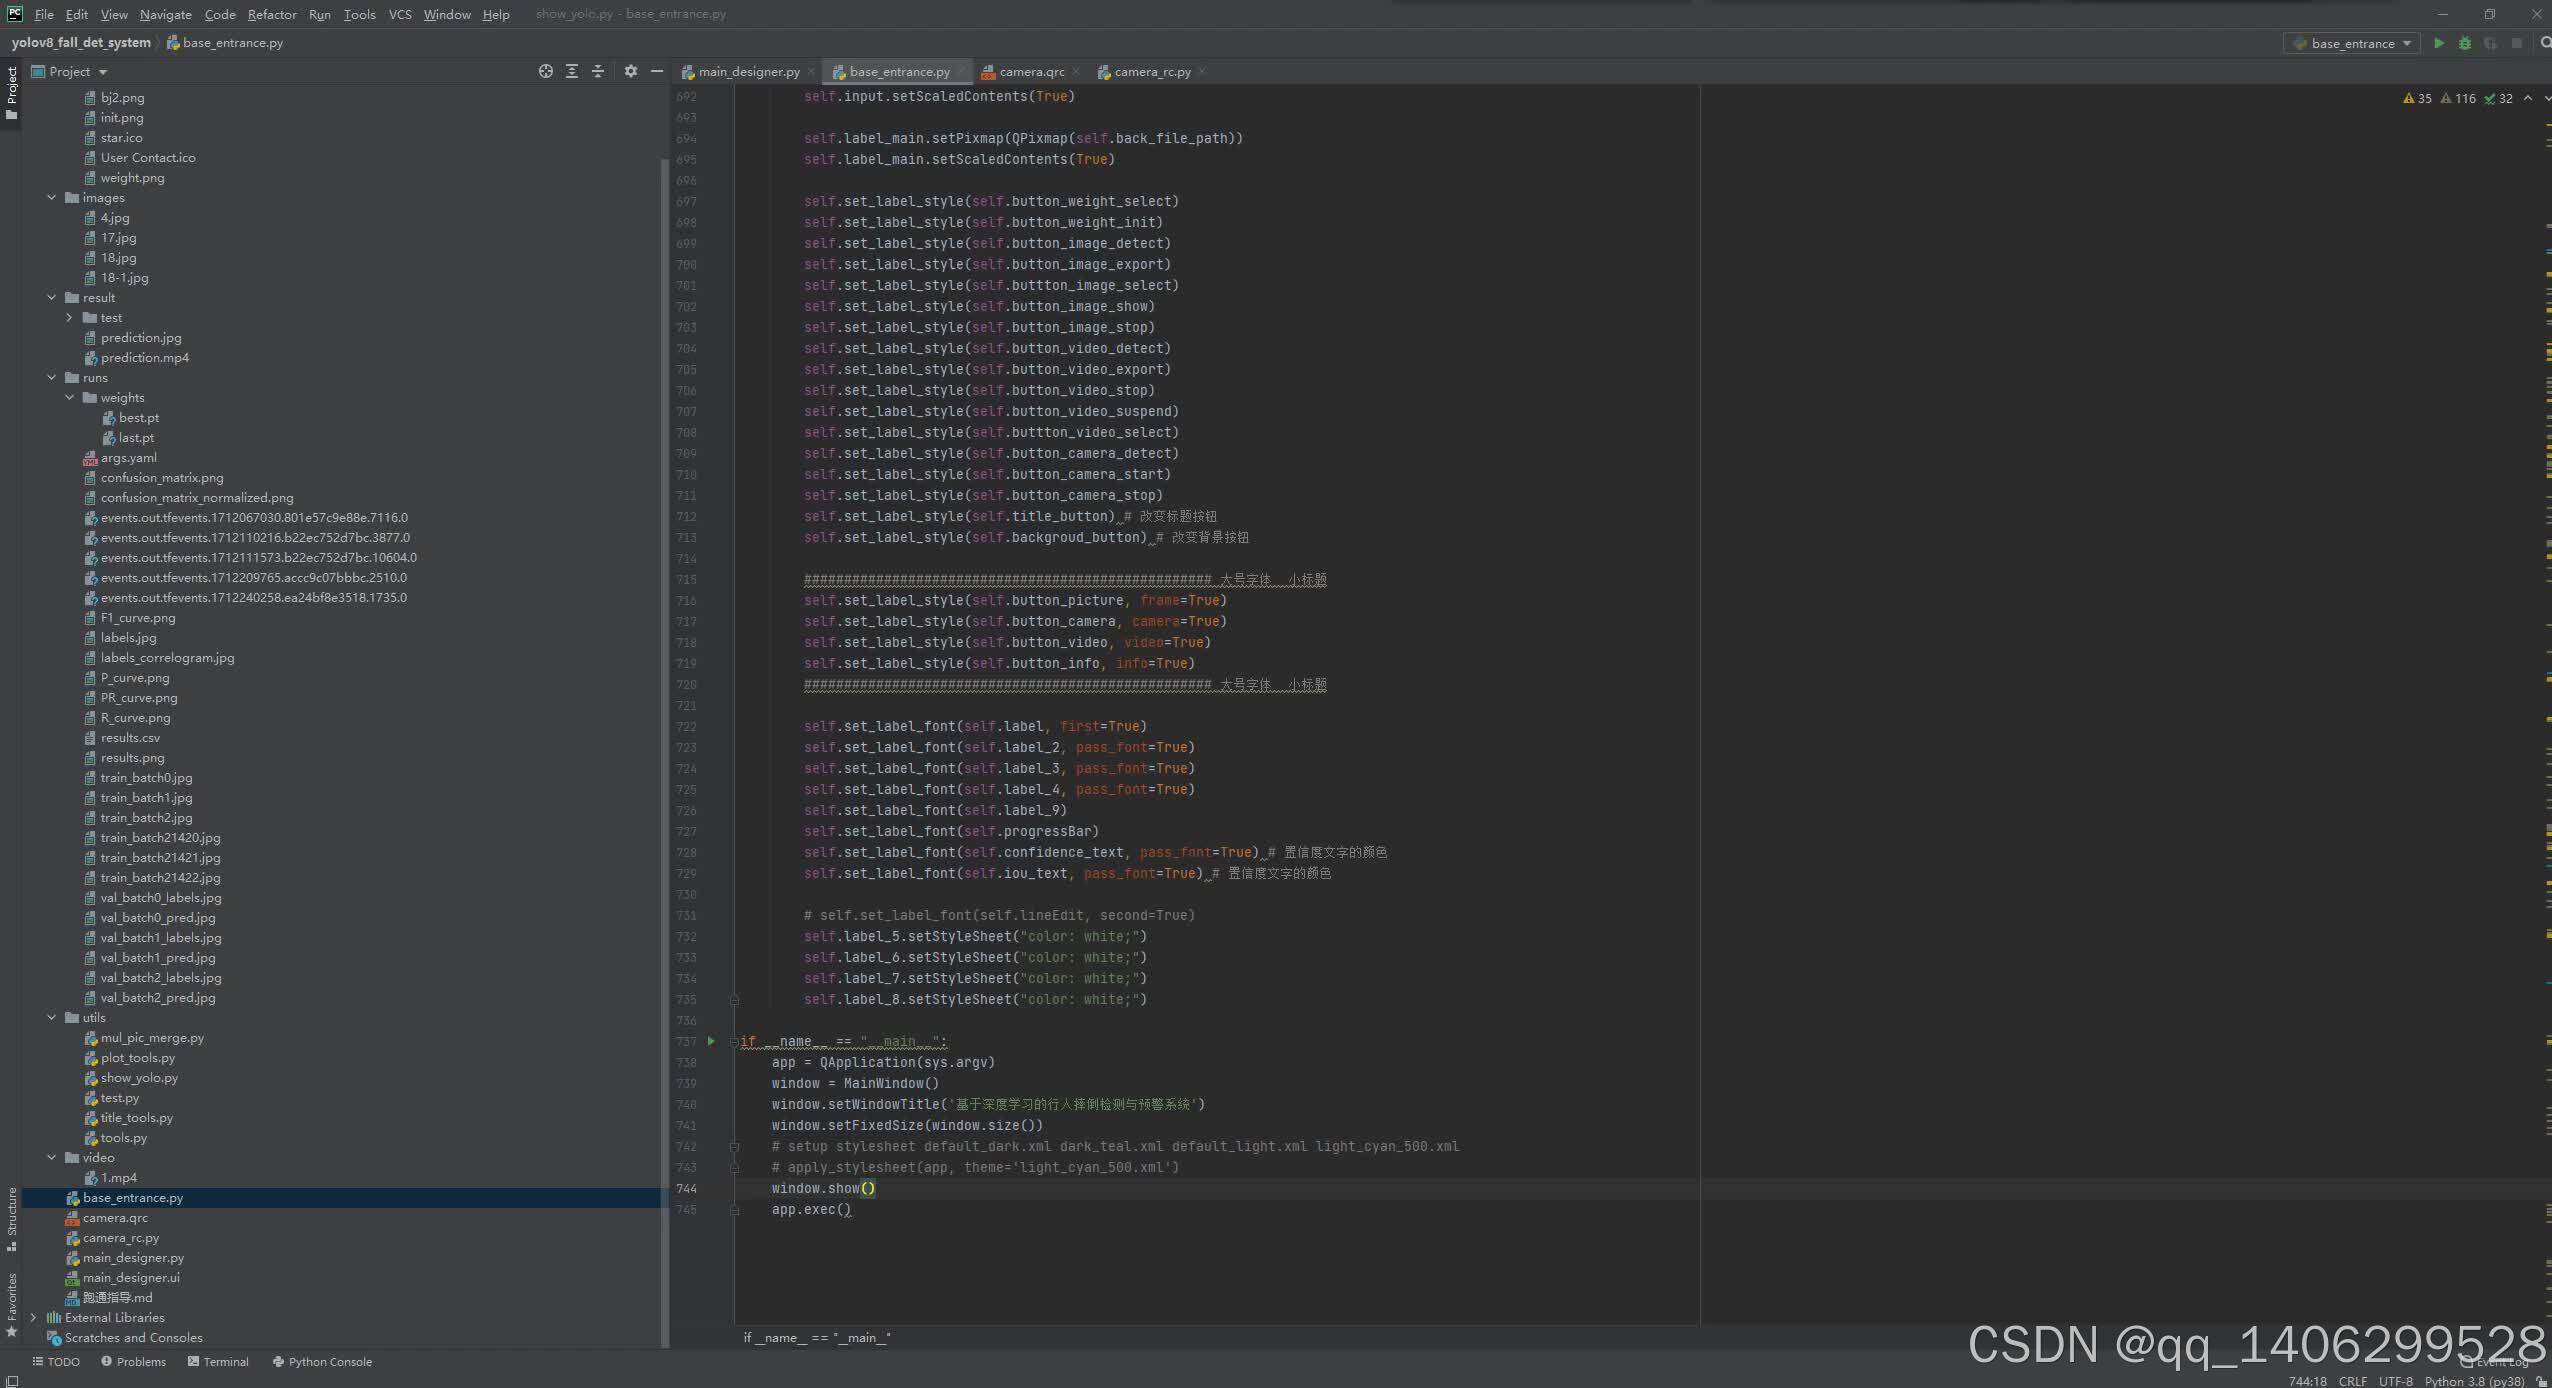Collapse all in Project tree toolbar
Viewport: 2552px width, 1388px height.
(x=598, y=71)
